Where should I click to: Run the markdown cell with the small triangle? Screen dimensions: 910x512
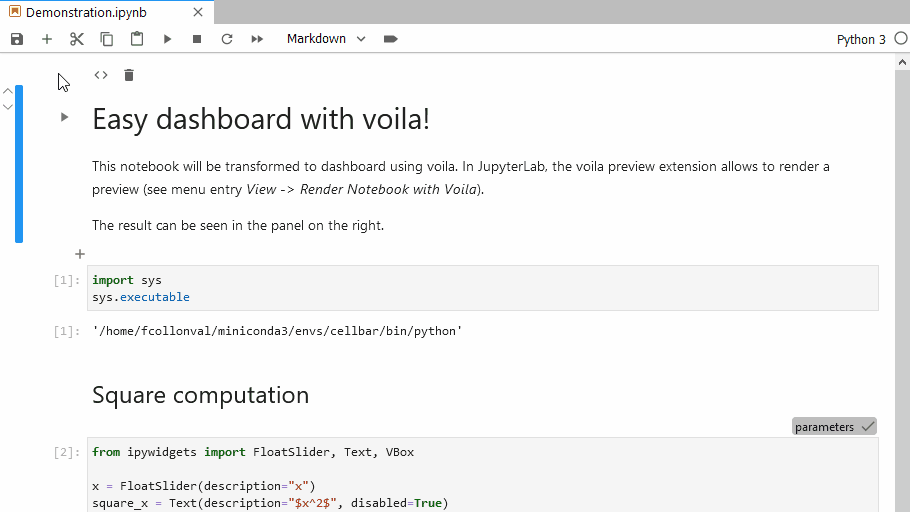(x=64, y=117)
